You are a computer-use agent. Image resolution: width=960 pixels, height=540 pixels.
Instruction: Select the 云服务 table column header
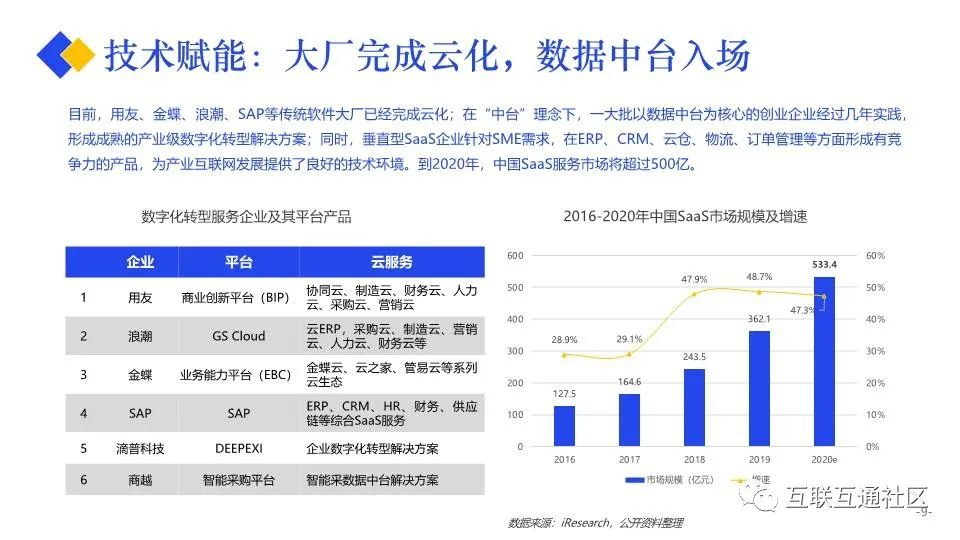click(392, 262)
